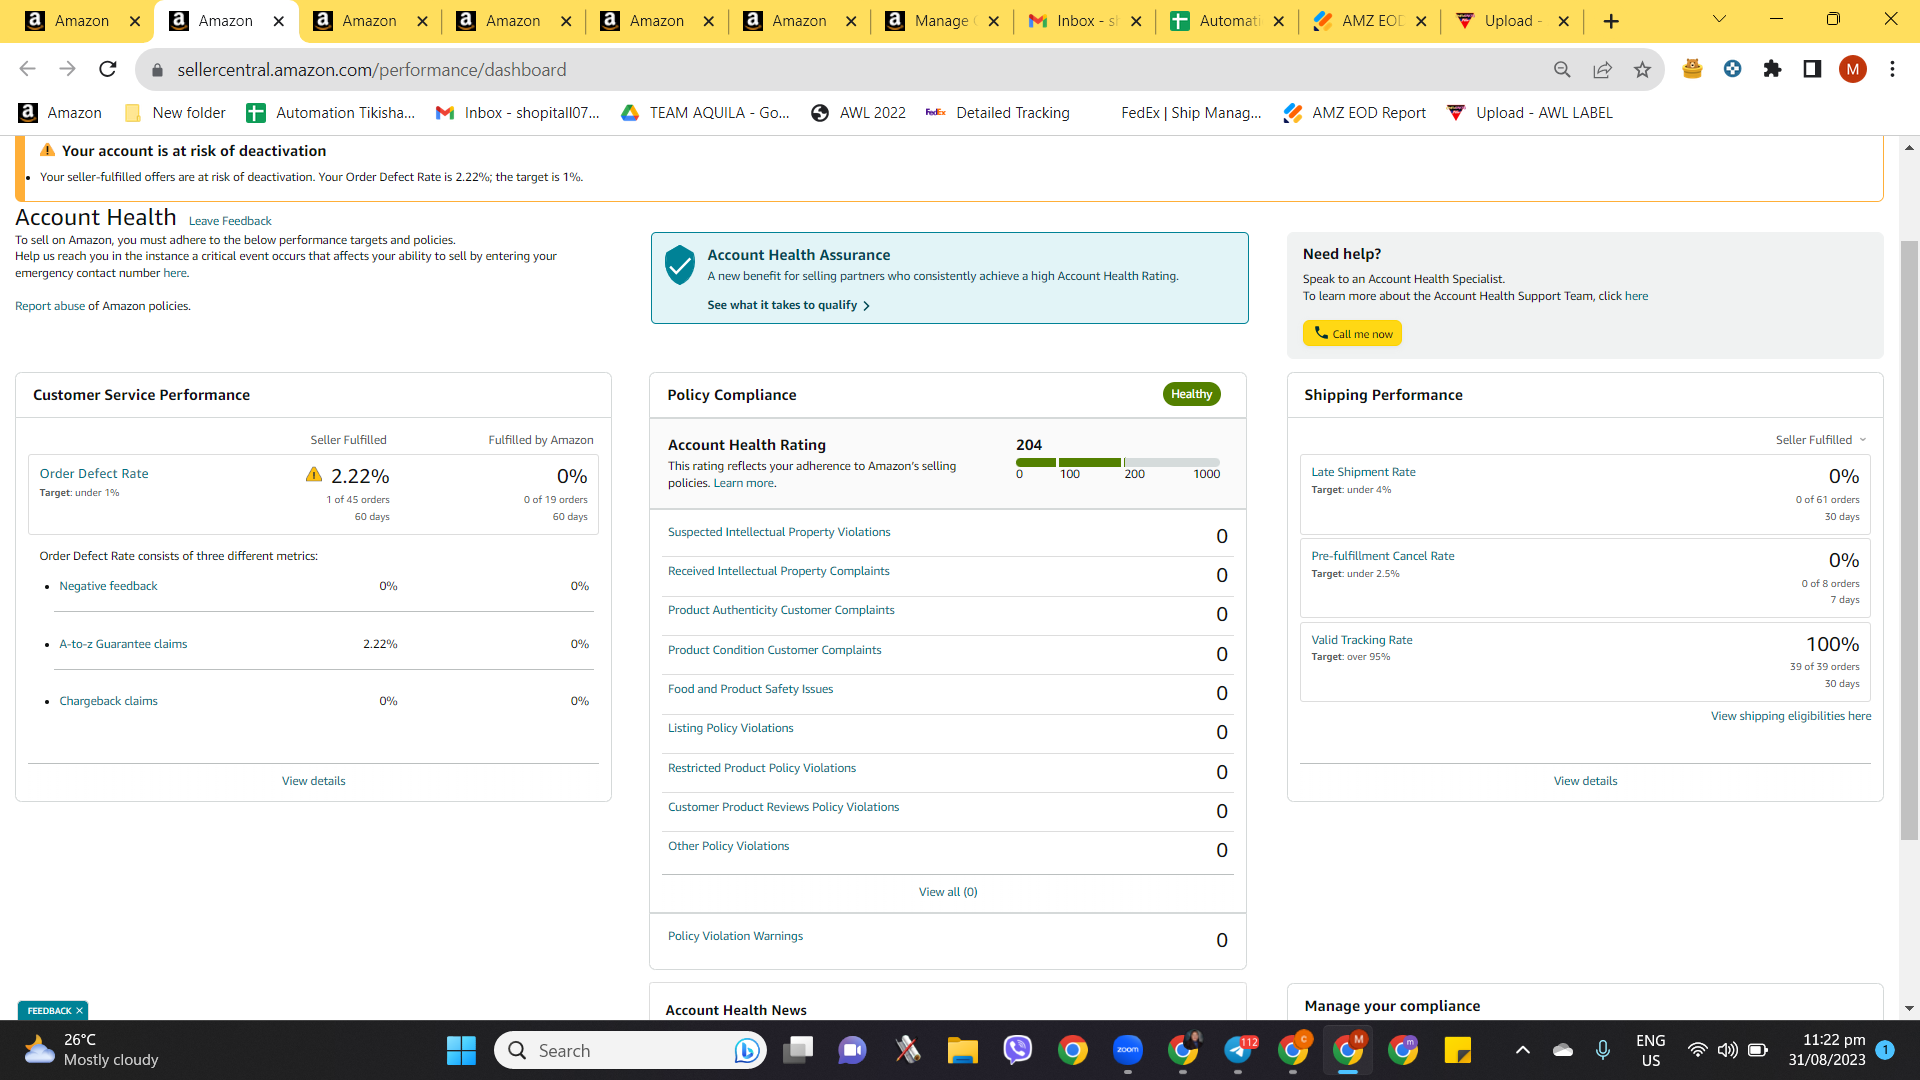Open the zoom magnifier in address bar
The image size is (1920, 1080).
(1562, 69)
